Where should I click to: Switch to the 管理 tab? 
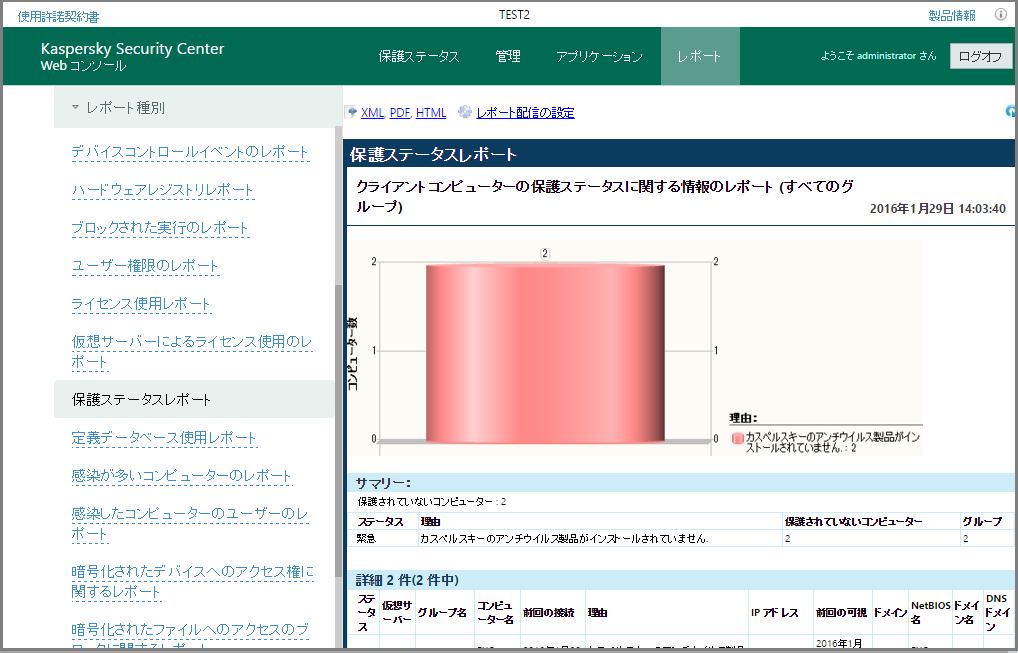point(508,56)
